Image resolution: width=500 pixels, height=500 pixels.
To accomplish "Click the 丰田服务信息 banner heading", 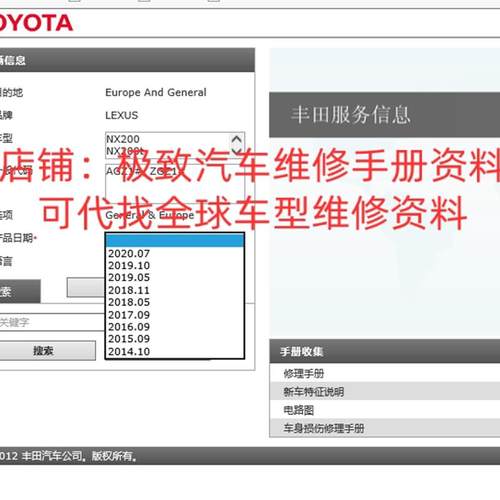I will (x=350, y=114).
